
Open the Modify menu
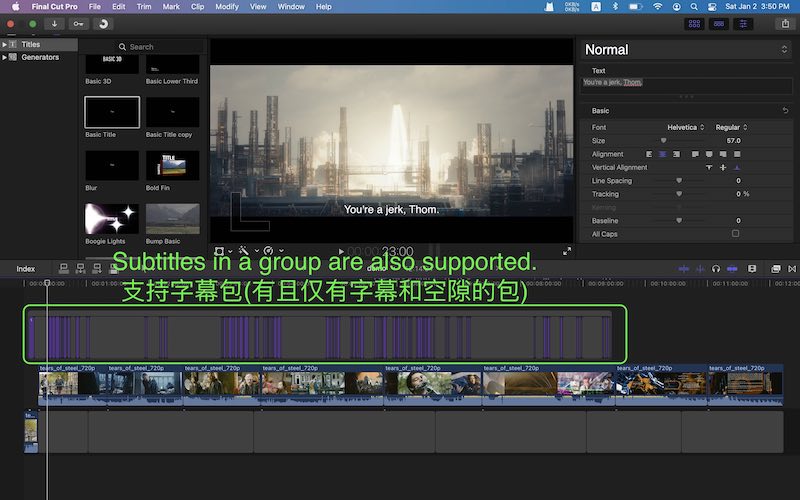(227, 7)
